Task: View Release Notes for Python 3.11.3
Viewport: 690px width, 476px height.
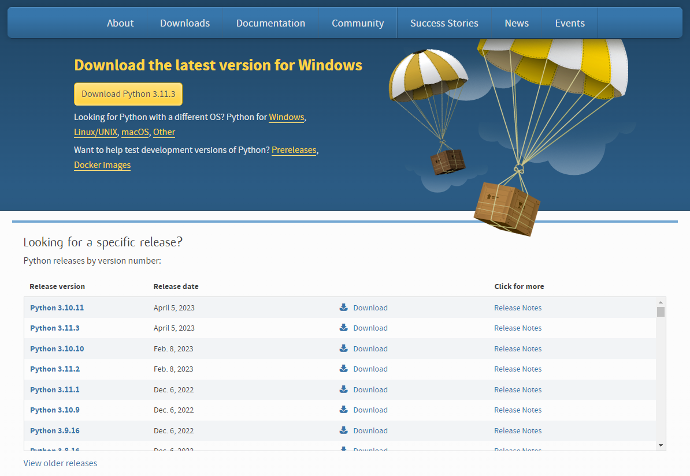Action: pyautogui.click(x=518, y=328)
